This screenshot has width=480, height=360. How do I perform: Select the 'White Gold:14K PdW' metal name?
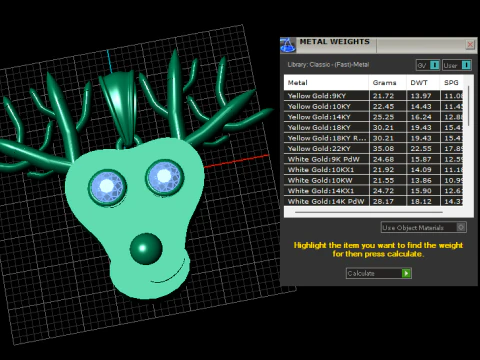(326, 202)
